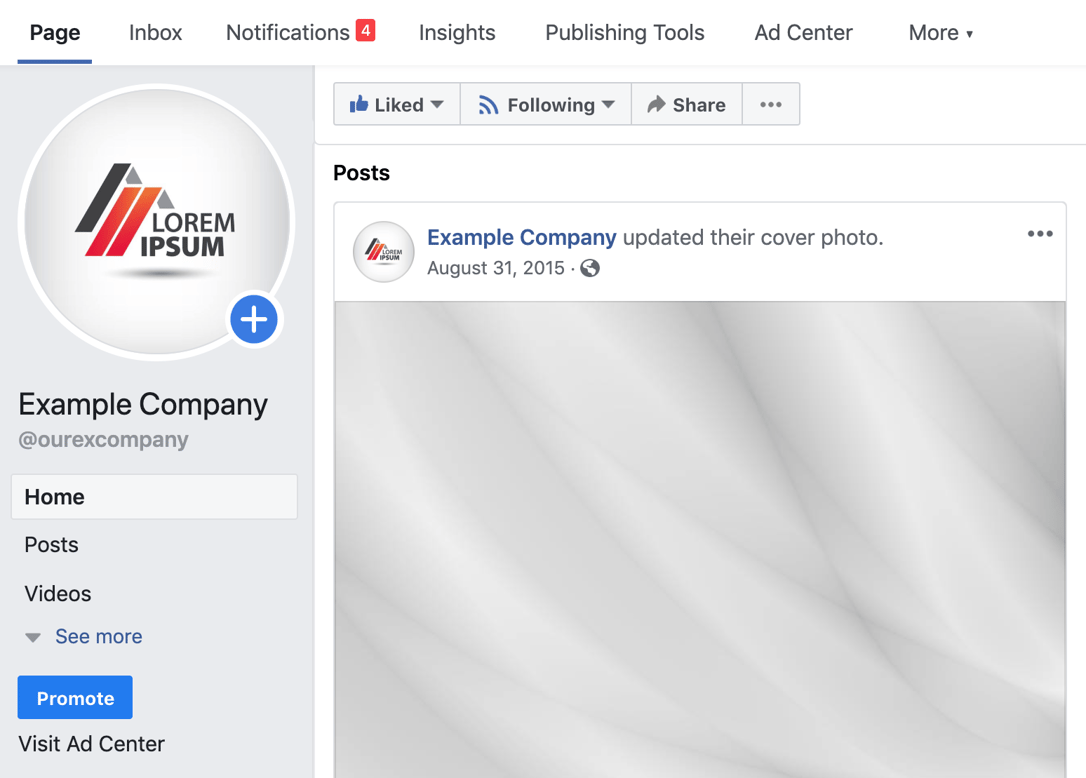Open the Following dropdown arrow
1086x778 pixels.
coord(608,103)
